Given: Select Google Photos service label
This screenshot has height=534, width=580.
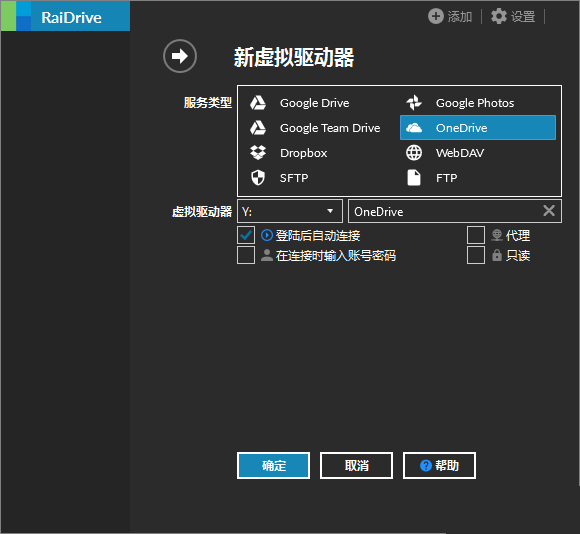Looking at the screenshot, I should point(475,103).
